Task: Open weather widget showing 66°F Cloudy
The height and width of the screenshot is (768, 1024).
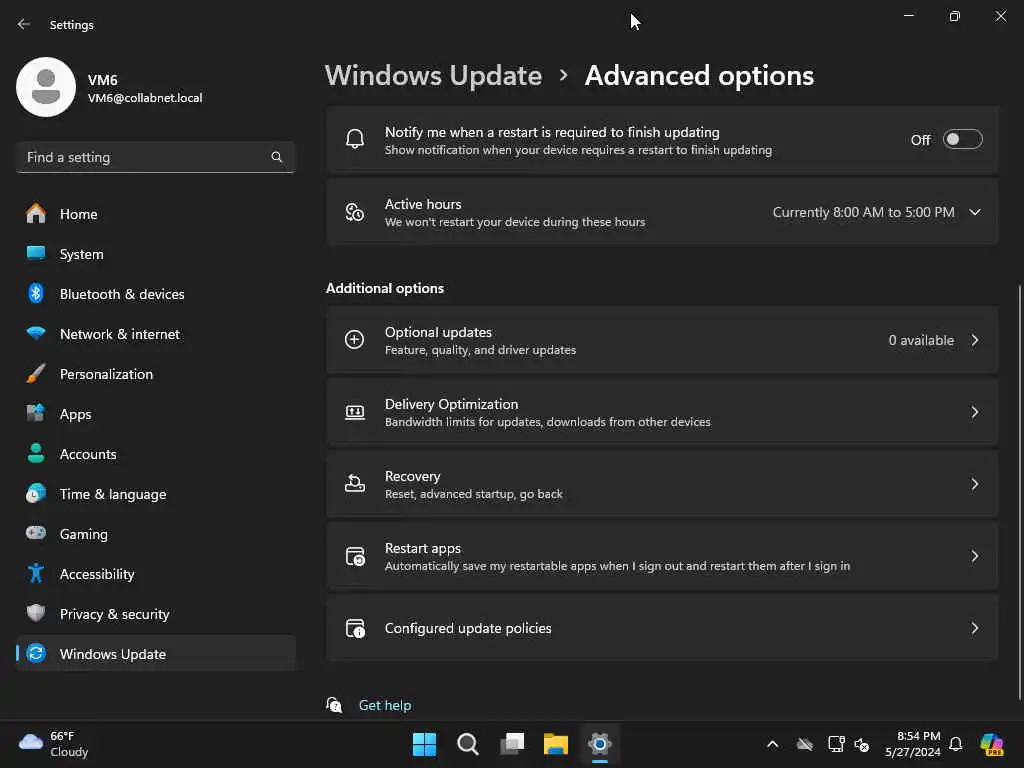Action: click(x=54, y=744)
